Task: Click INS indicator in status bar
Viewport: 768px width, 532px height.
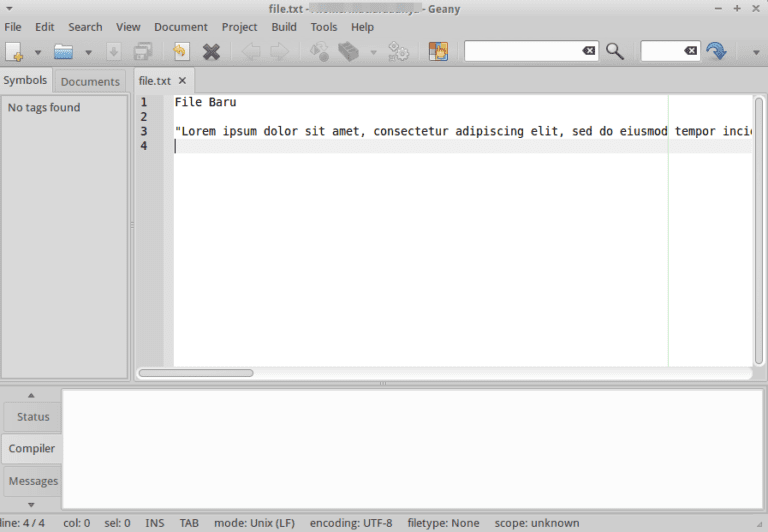Action: pos(155,523)
